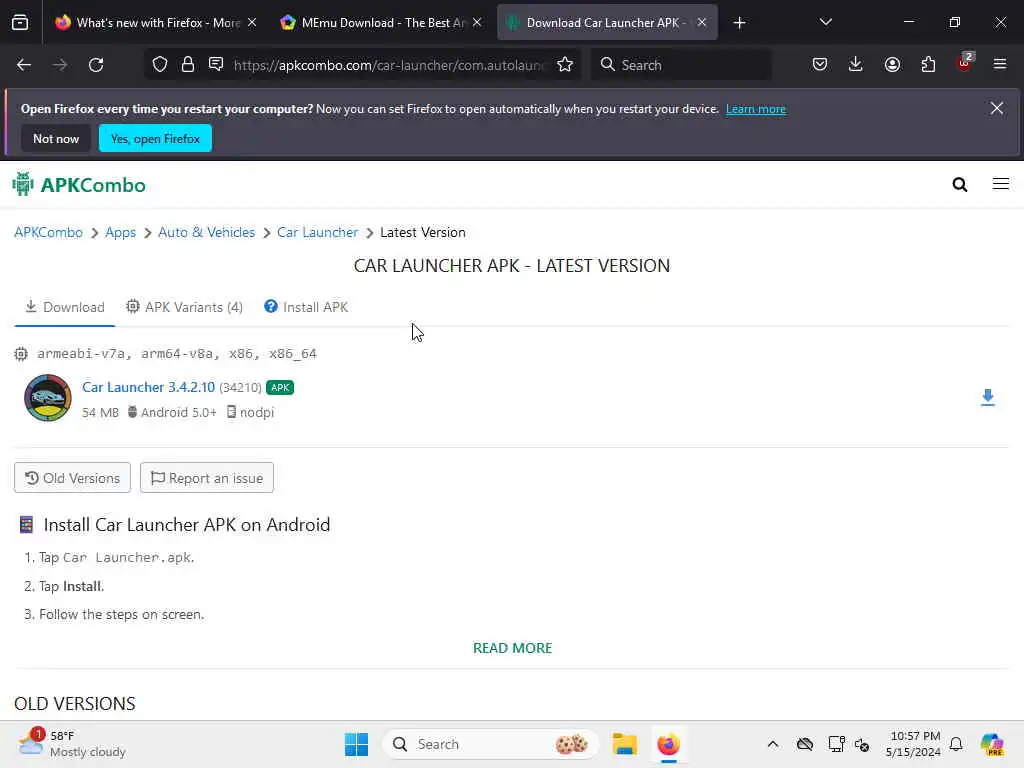The height and width of the screenshot is (768, 1024).
Task: Open the Old Versions button
Action: (x=72, y=478)
